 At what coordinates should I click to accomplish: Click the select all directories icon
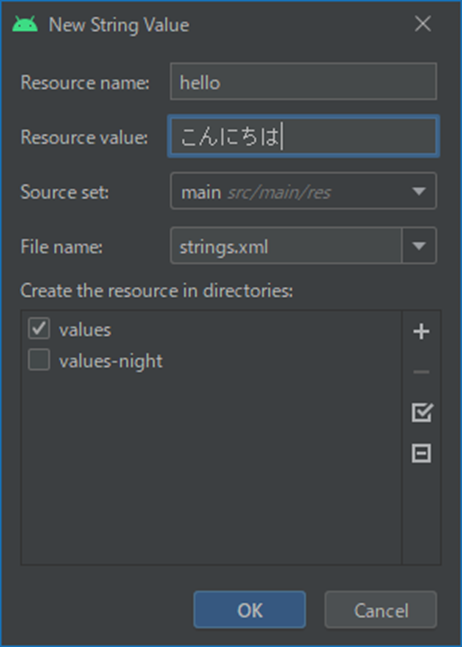pyautogui.click(x=422, y=412)
